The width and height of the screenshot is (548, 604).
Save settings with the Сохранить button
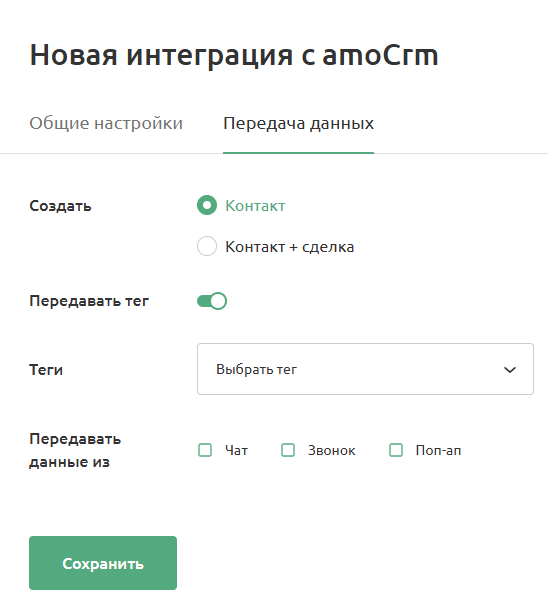coord(103,563)
